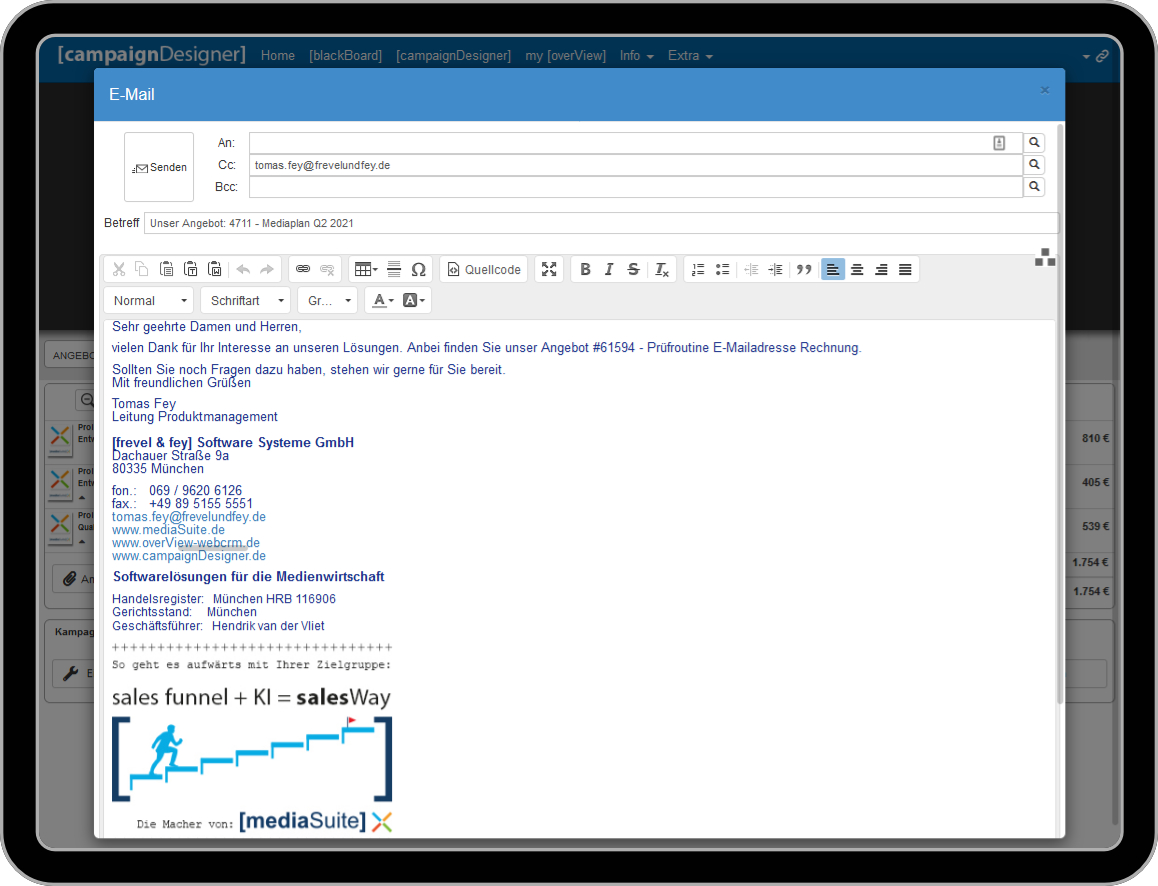The width and height of the screenshot is (1158, 886).
Task: Click Increase indent icon
Action: click(775, 269)
